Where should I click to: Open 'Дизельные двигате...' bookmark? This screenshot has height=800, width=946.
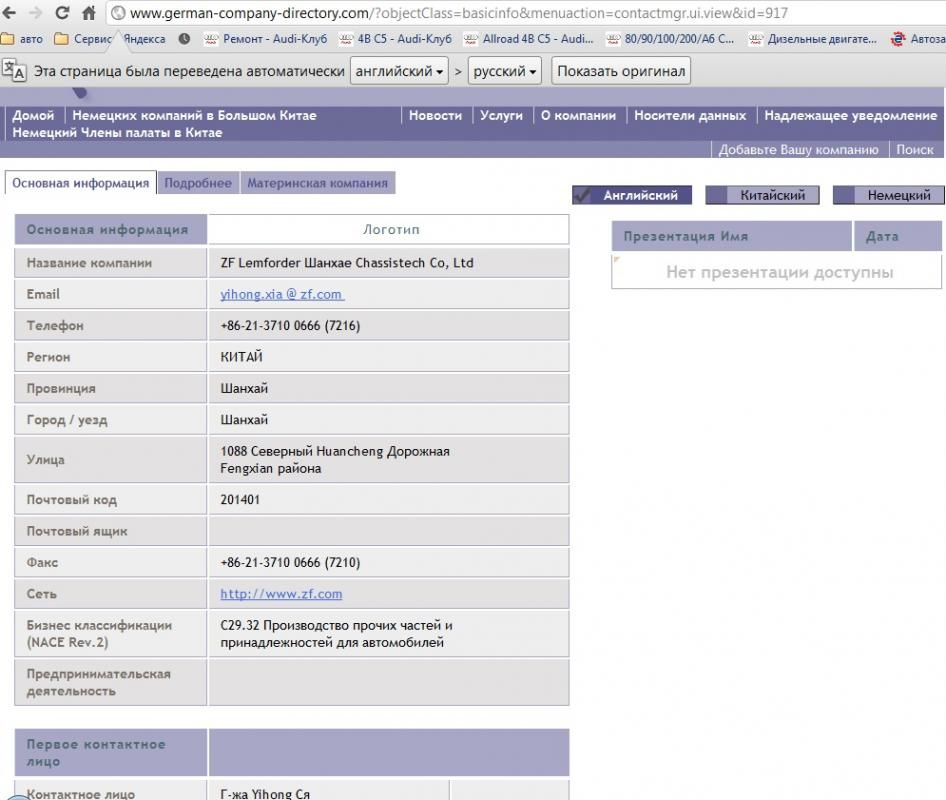pyautogui.click(x=813, y=39)
